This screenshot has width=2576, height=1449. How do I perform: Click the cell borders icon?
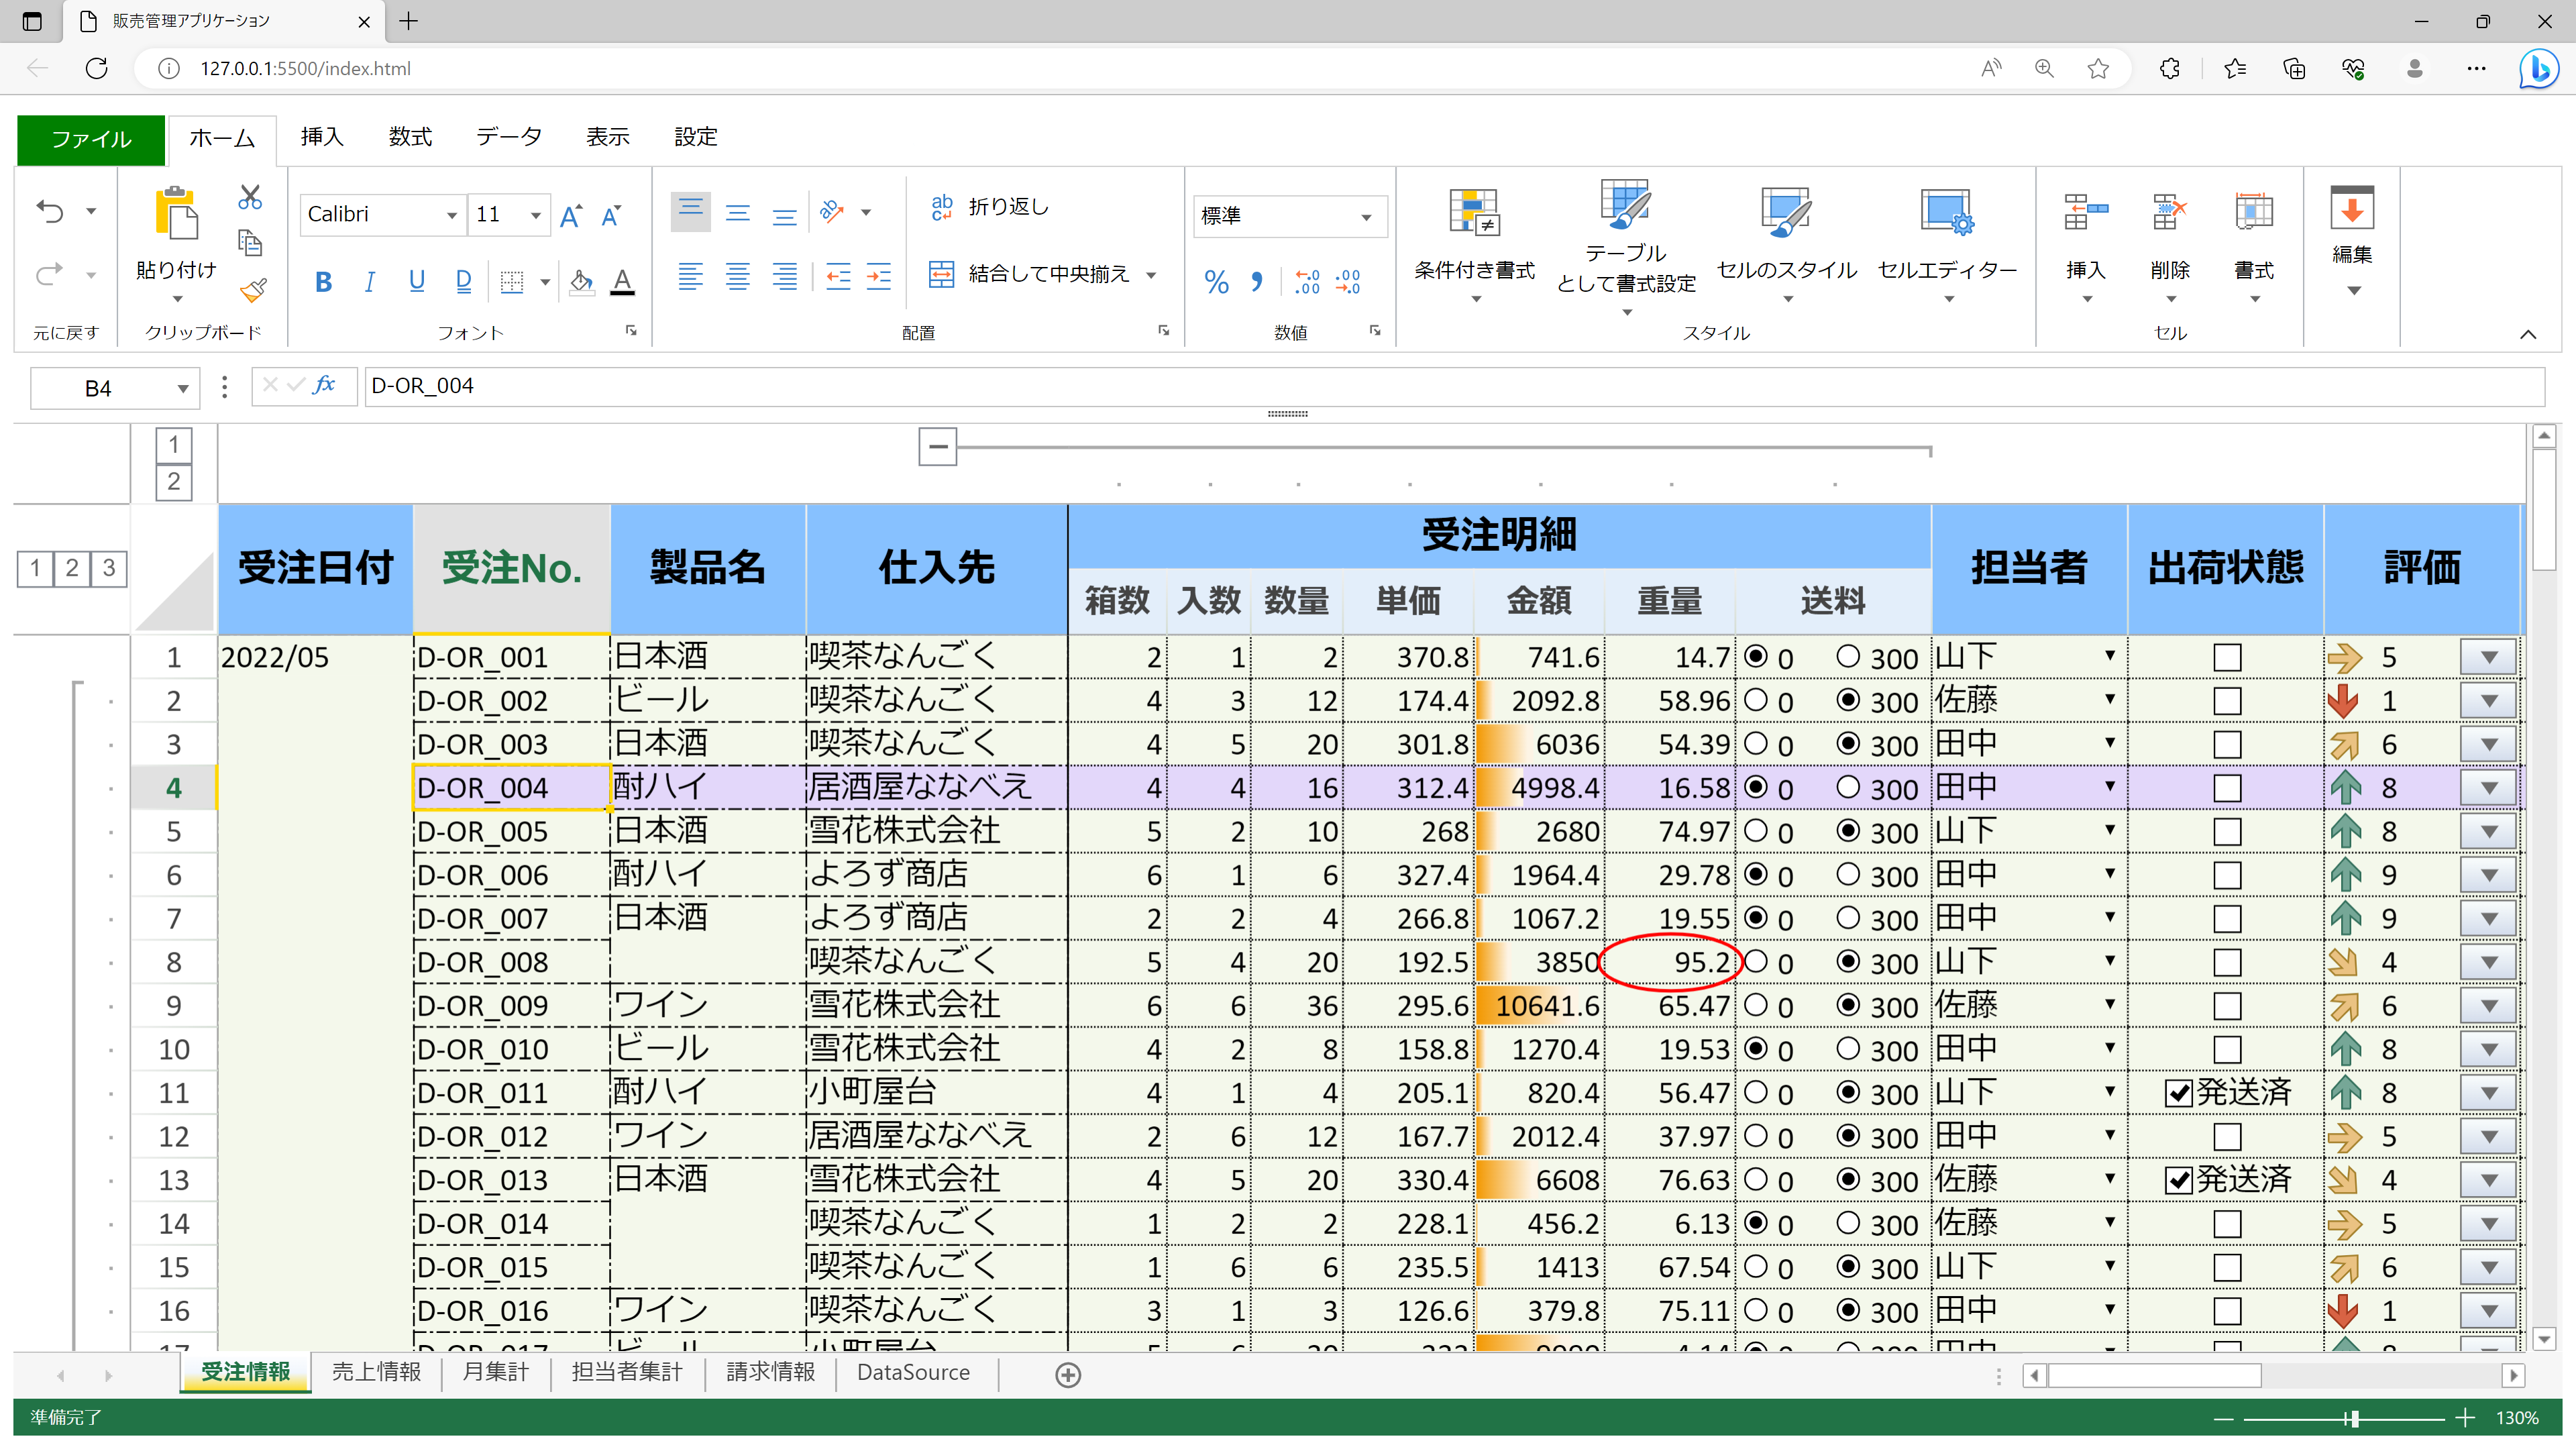[512, 282]
